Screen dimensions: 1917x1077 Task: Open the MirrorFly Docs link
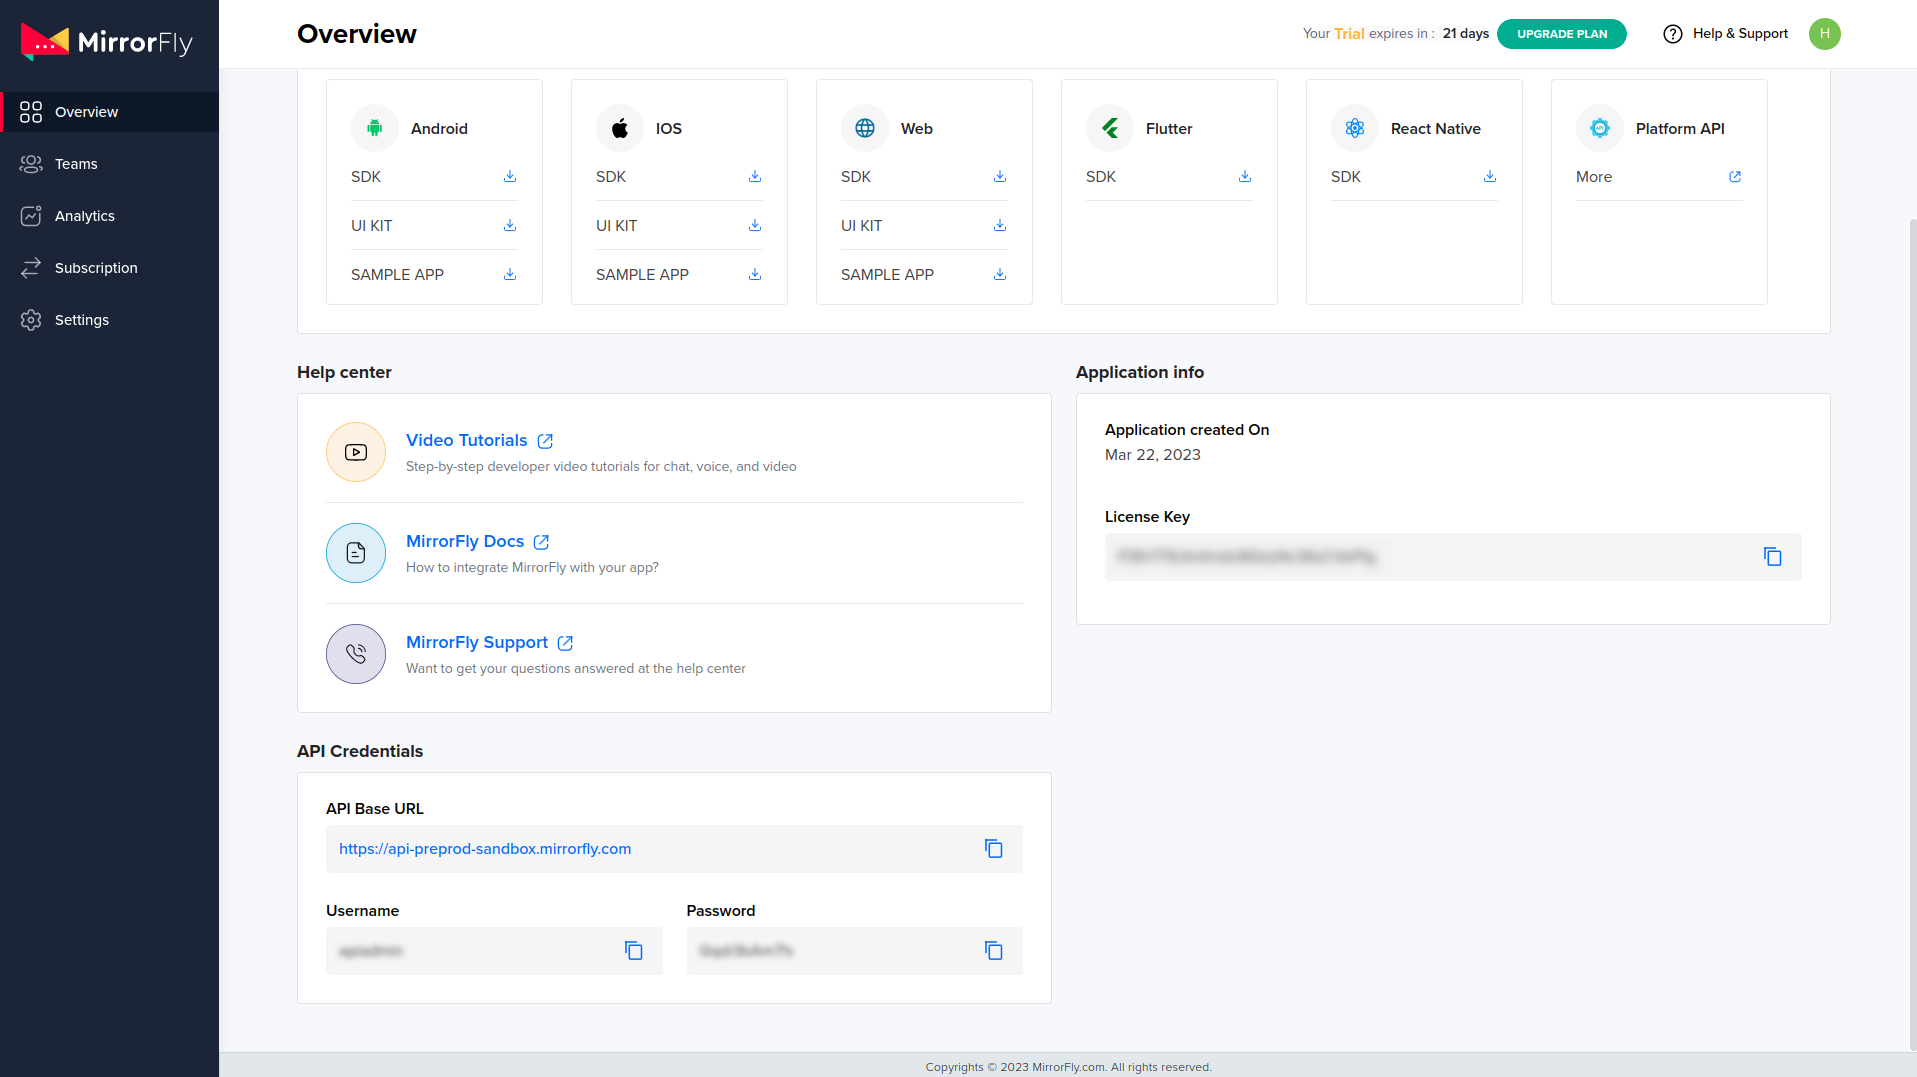(465, 542)
